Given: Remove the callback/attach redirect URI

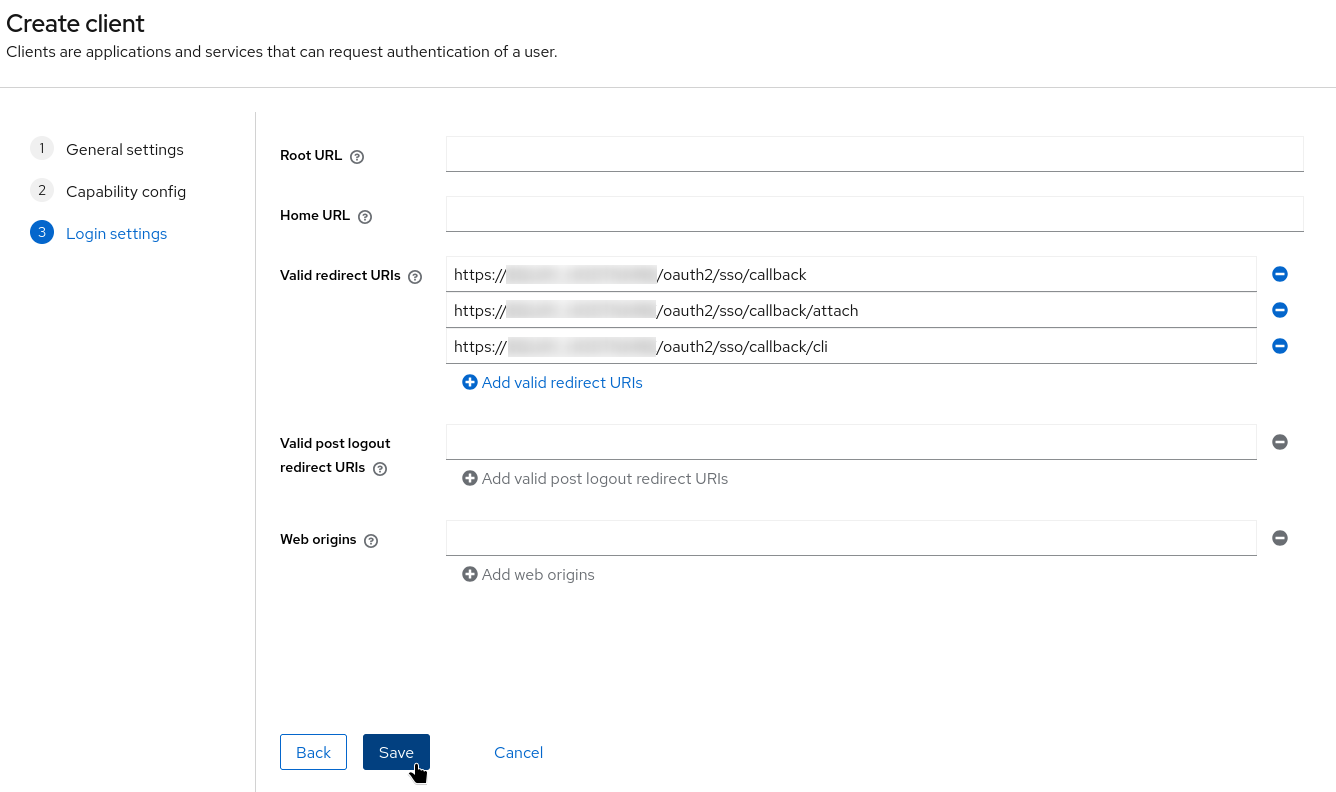Looking at the screenshot, I should [1279, 310].
